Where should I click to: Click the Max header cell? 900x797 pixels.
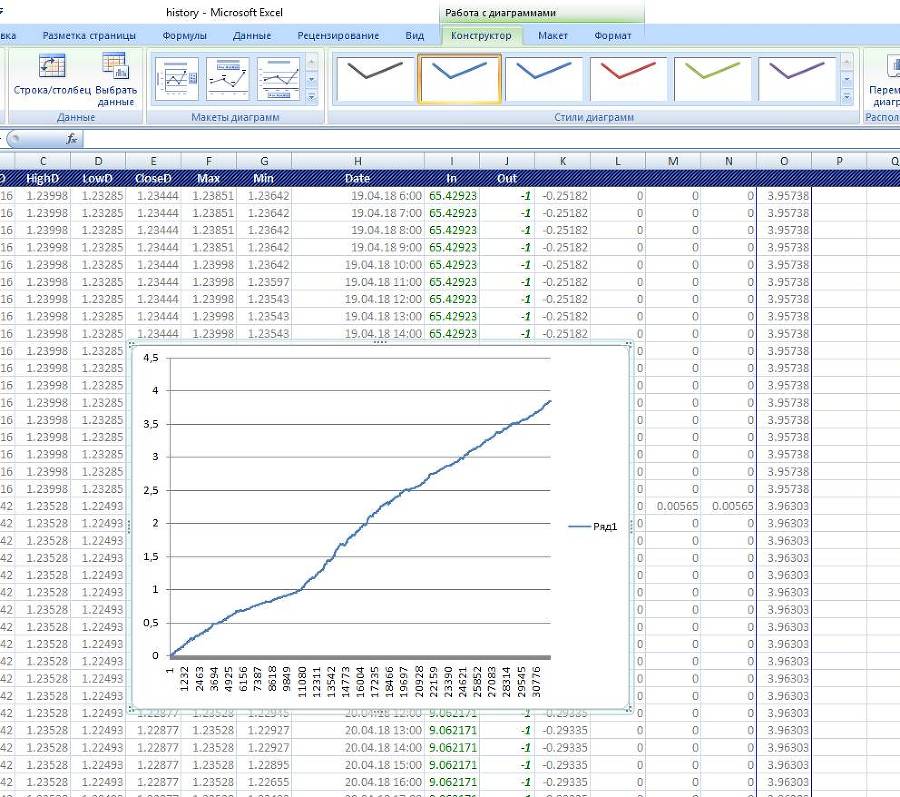(208, 178)
